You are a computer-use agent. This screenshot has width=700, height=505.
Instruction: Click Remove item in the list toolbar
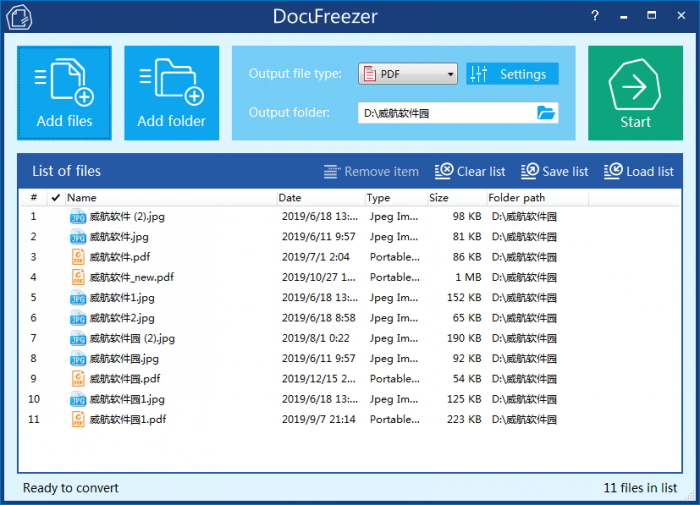pos(371,171)
